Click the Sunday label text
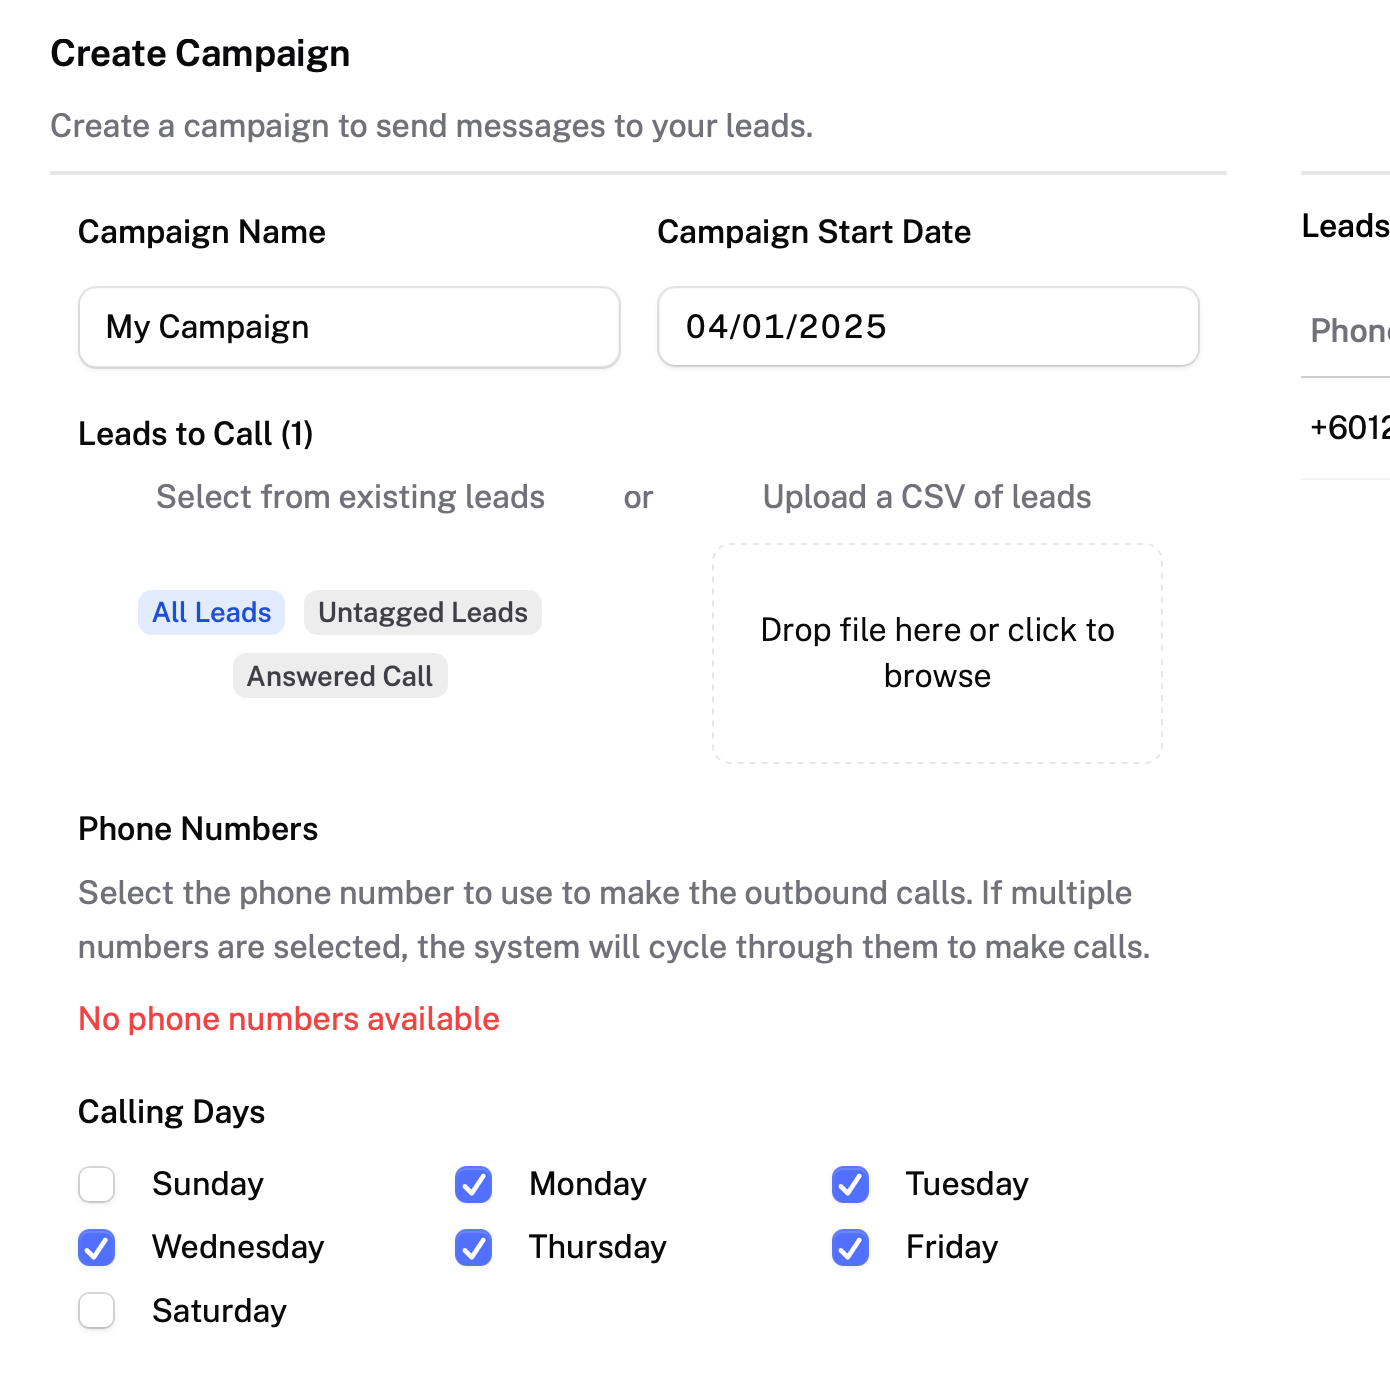 click(x=208, y=1184)
